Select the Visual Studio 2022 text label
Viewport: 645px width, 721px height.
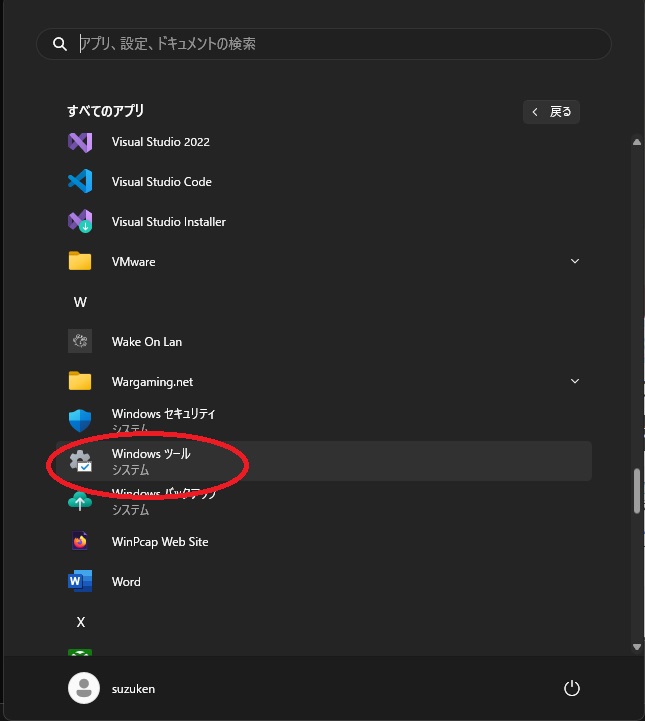(x=160, y=142)
